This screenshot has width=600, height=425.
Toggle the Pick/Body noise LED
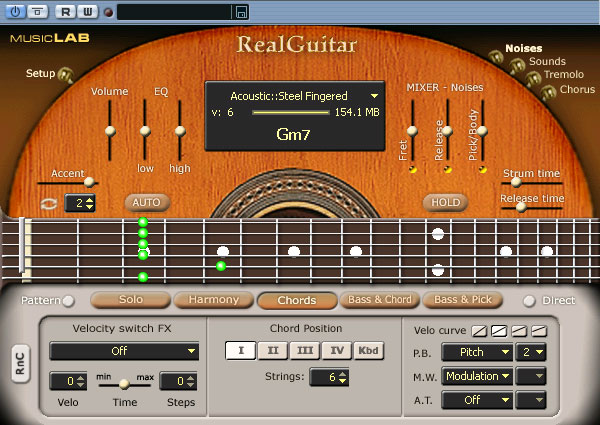483,169
